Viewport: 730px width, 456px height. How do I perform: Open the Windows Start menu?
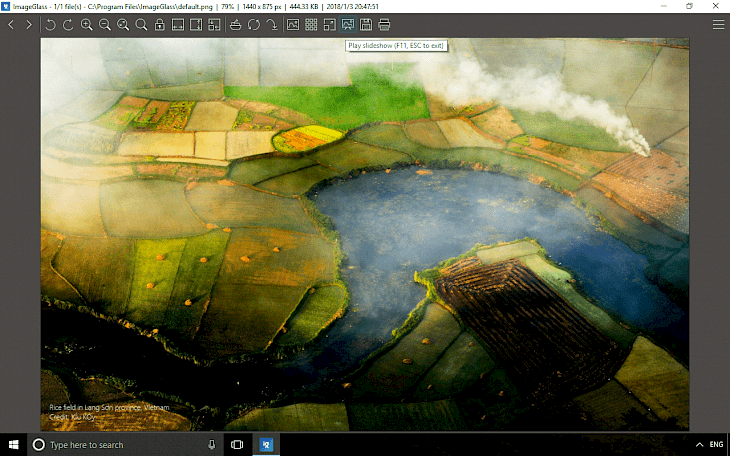coord(14,445)
